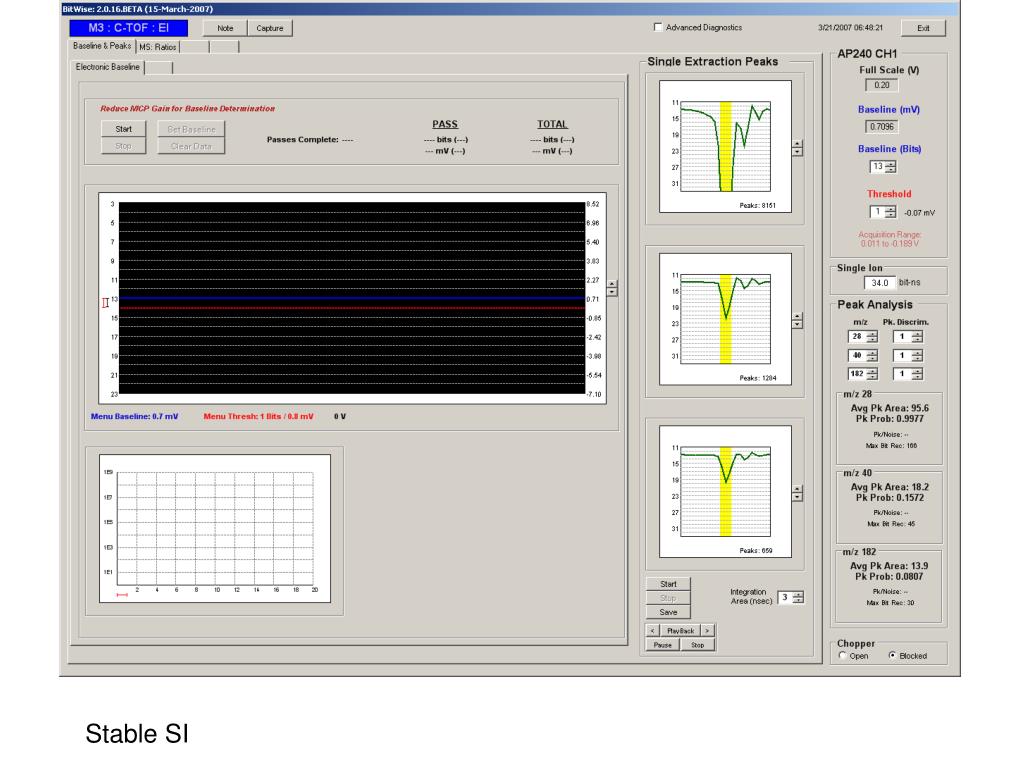This screenshot has width=1024, height=768.
Task: Adjust the m/z 182 spinner arrows
Action: [872, 374]
